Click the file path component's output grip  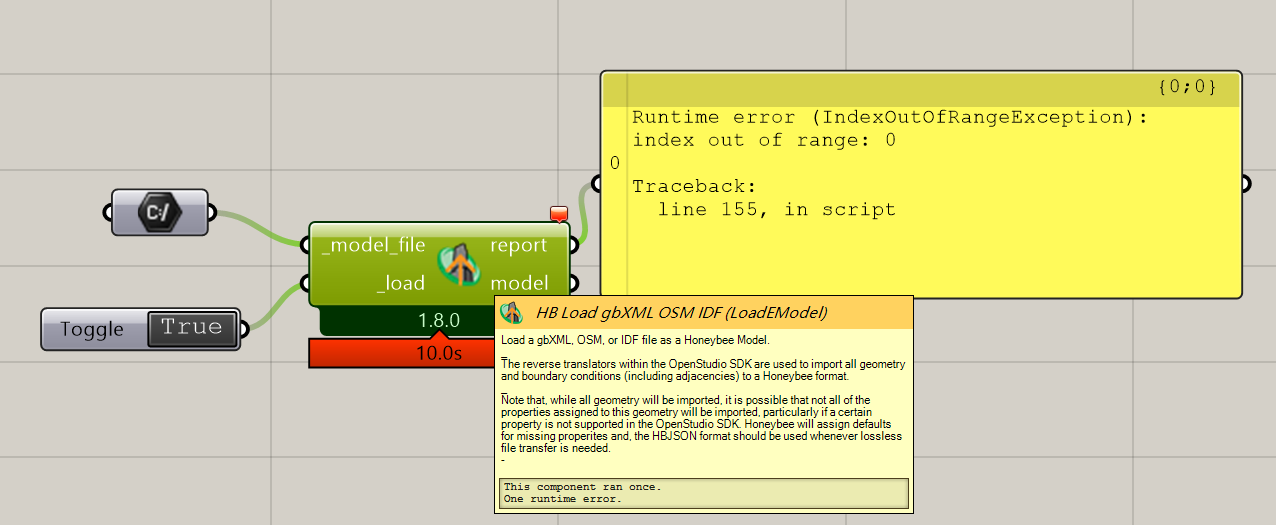[210, 212]
